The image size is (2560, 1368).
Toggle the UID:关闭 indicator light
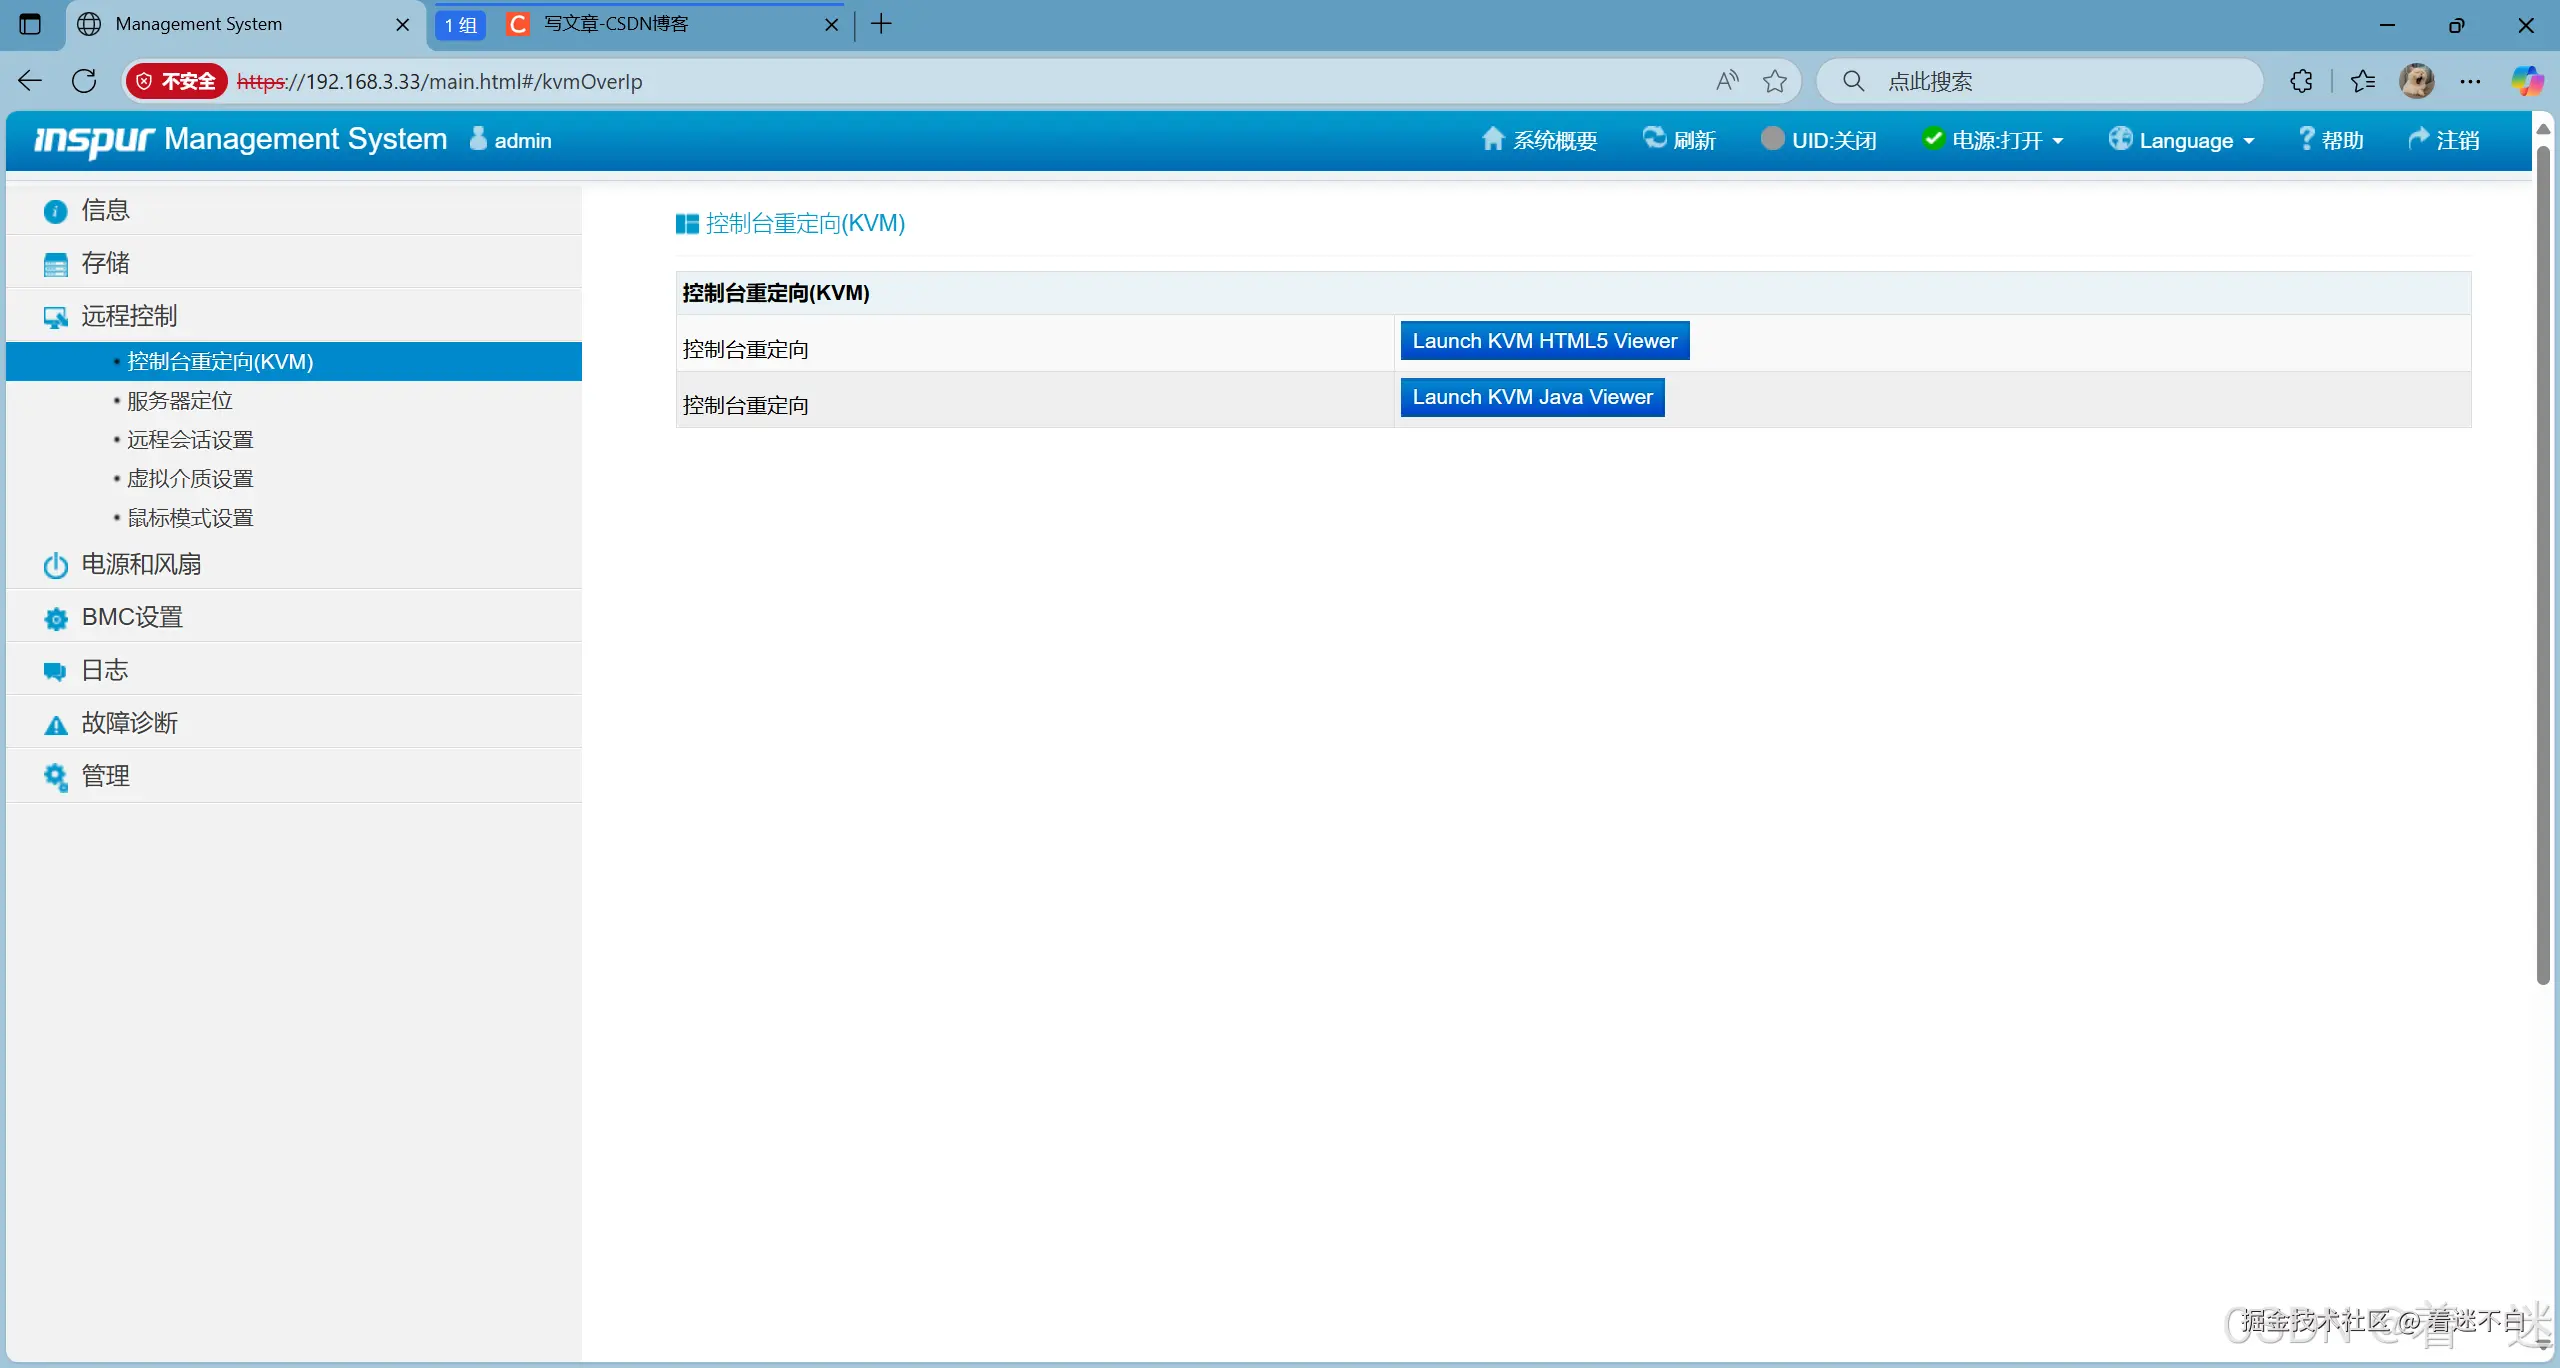[1772, 139]
